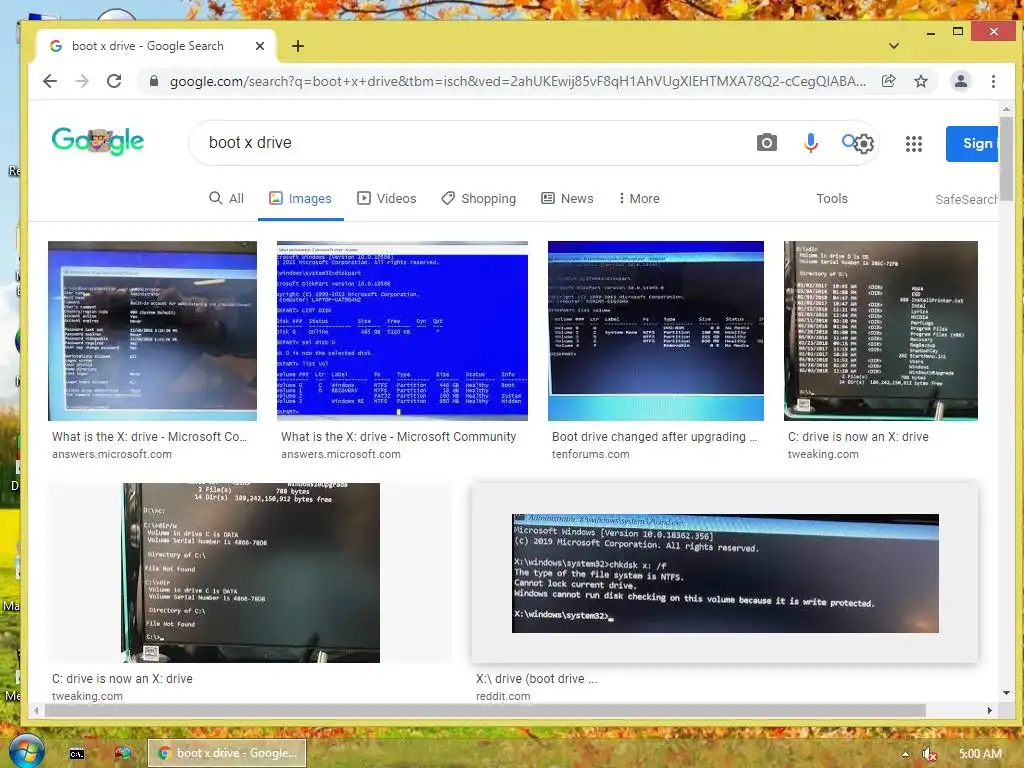Open the second-row tweaking.com image thumbnail
Screen dimensions: 1024x768
(251, 573)
